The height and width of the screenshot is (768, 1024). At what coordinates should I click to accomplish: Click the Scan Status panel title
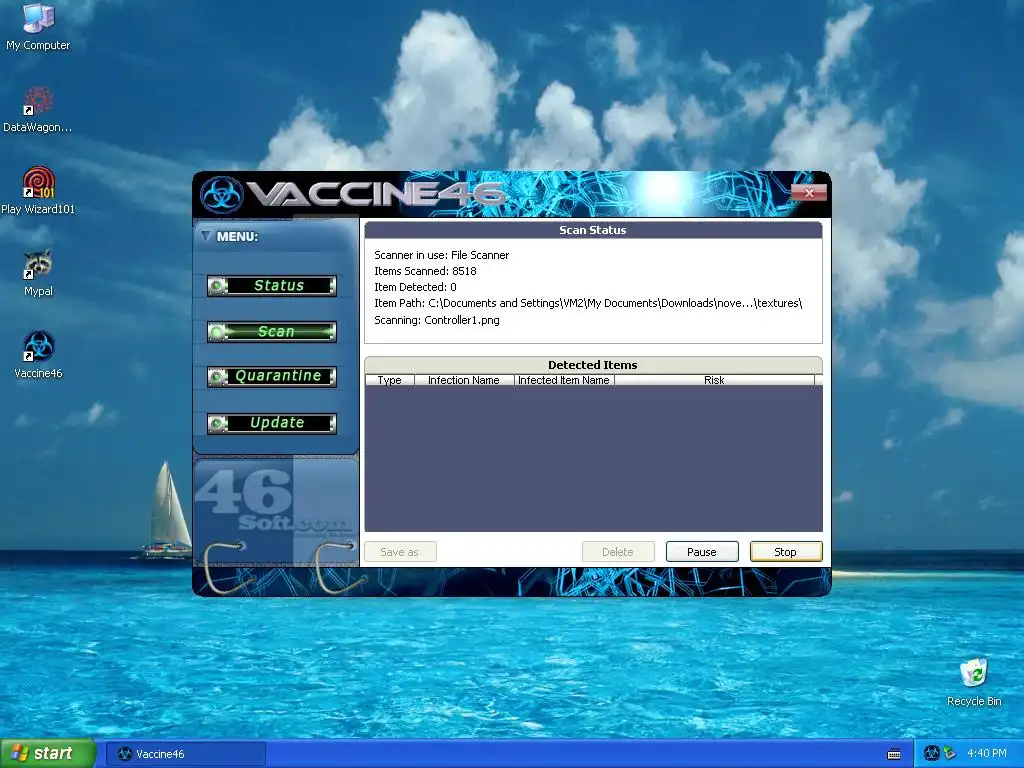593,230
